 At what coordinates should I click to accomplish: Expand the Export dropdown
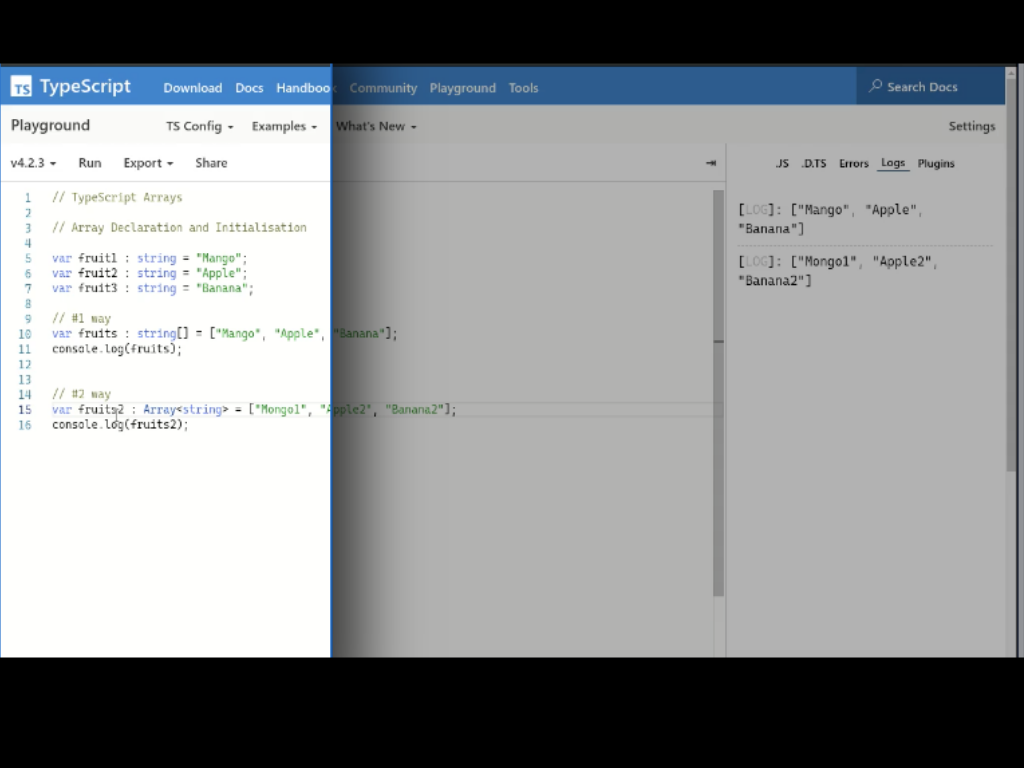[147, 162]
